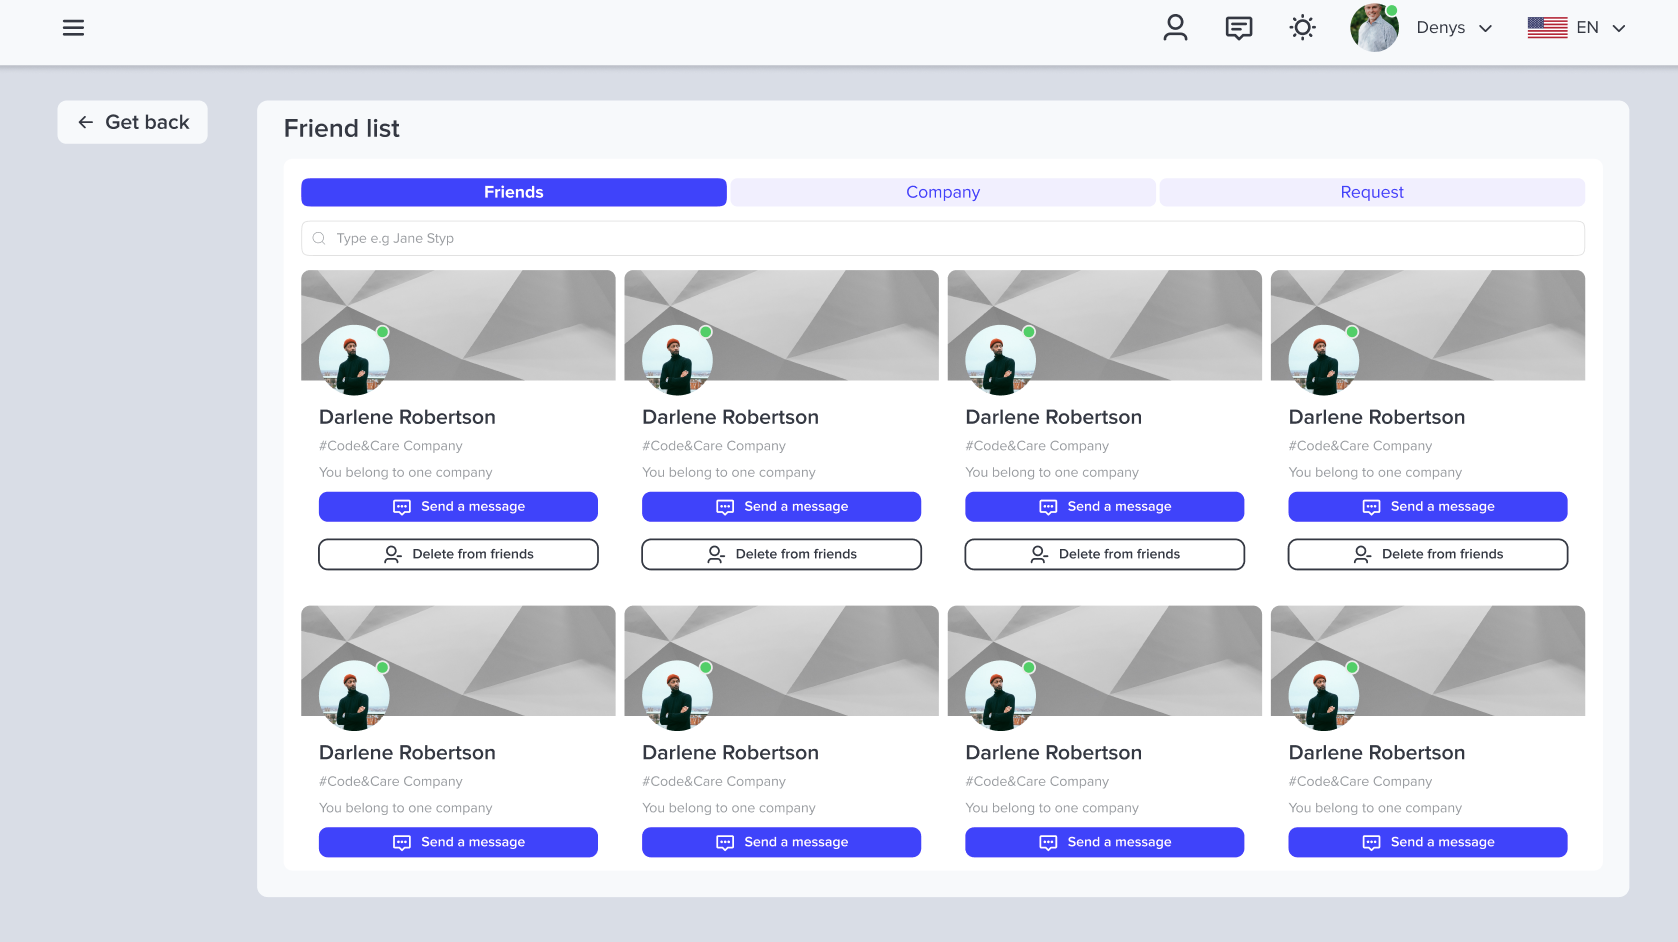1678x942 pixels.
Task: Click the search magnifier icon
Action: pyautogui.click(x=319, y=238)
